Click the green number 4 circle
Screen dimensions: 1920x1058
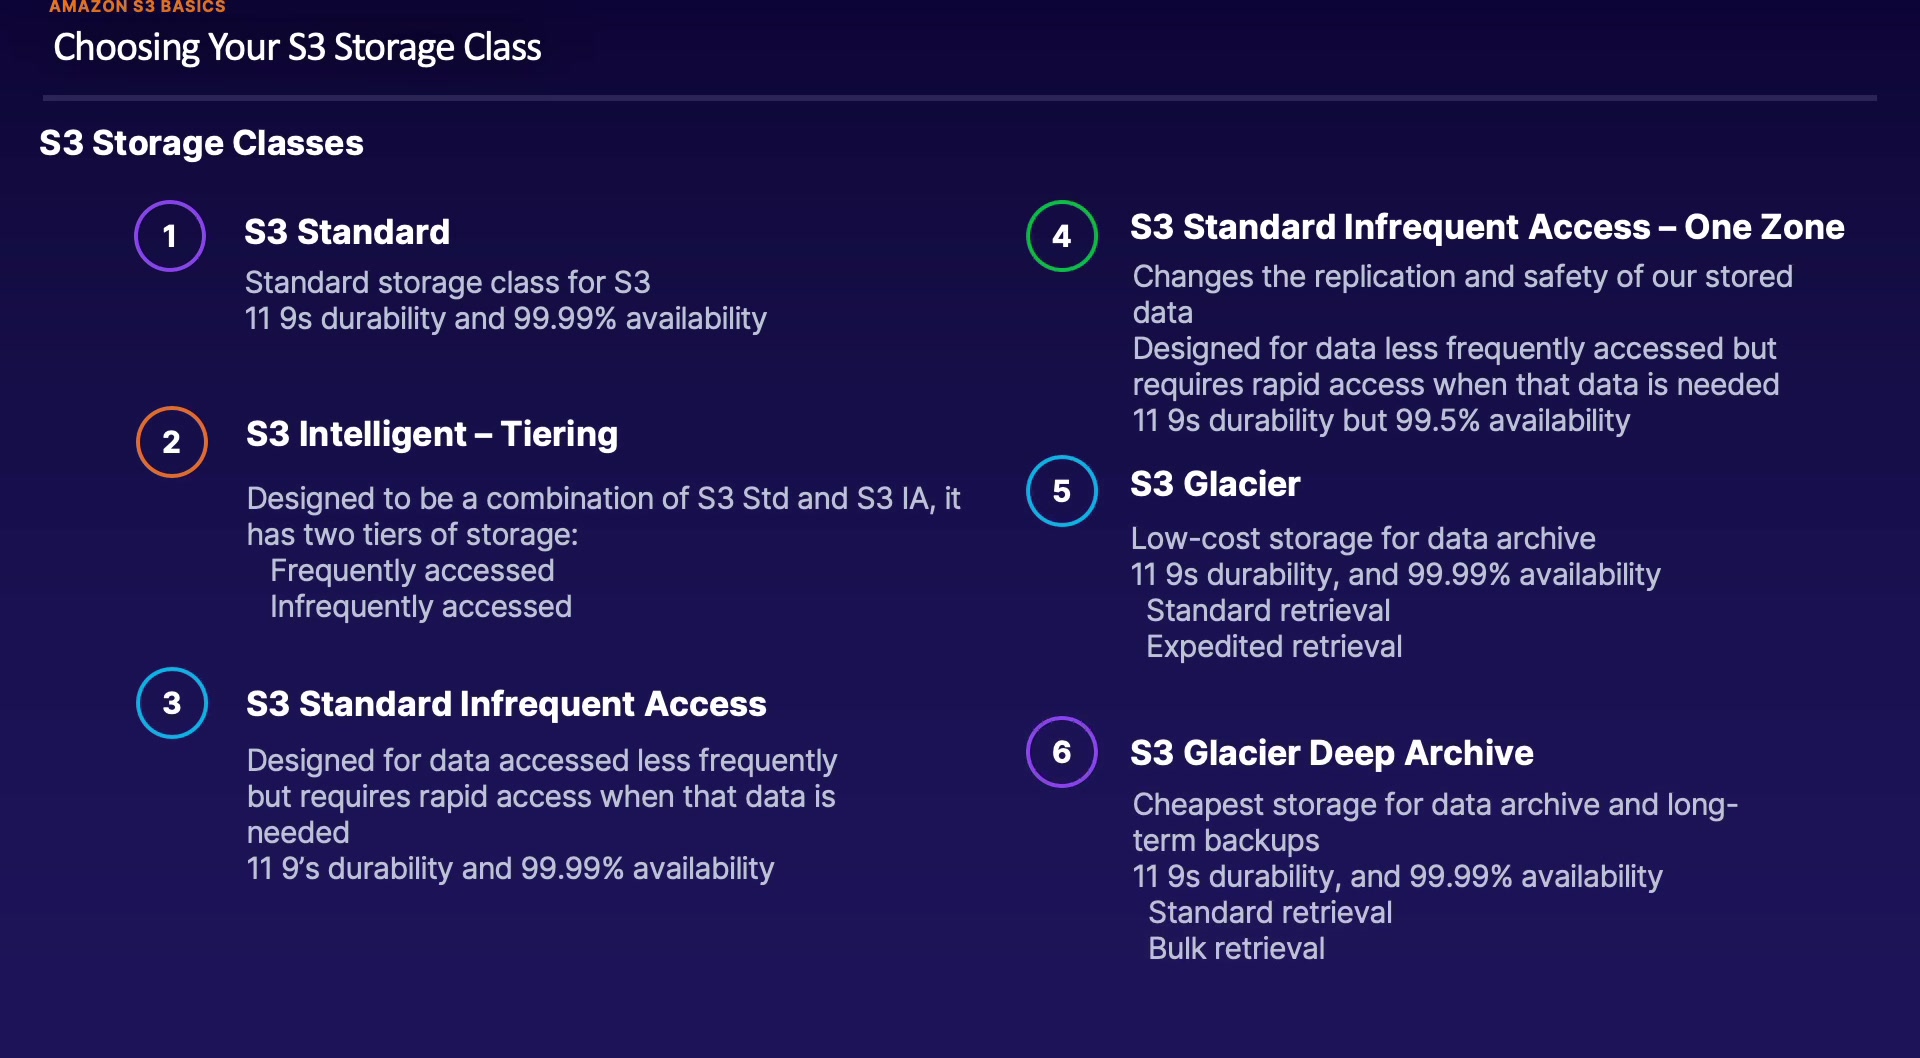point(1062,236)
